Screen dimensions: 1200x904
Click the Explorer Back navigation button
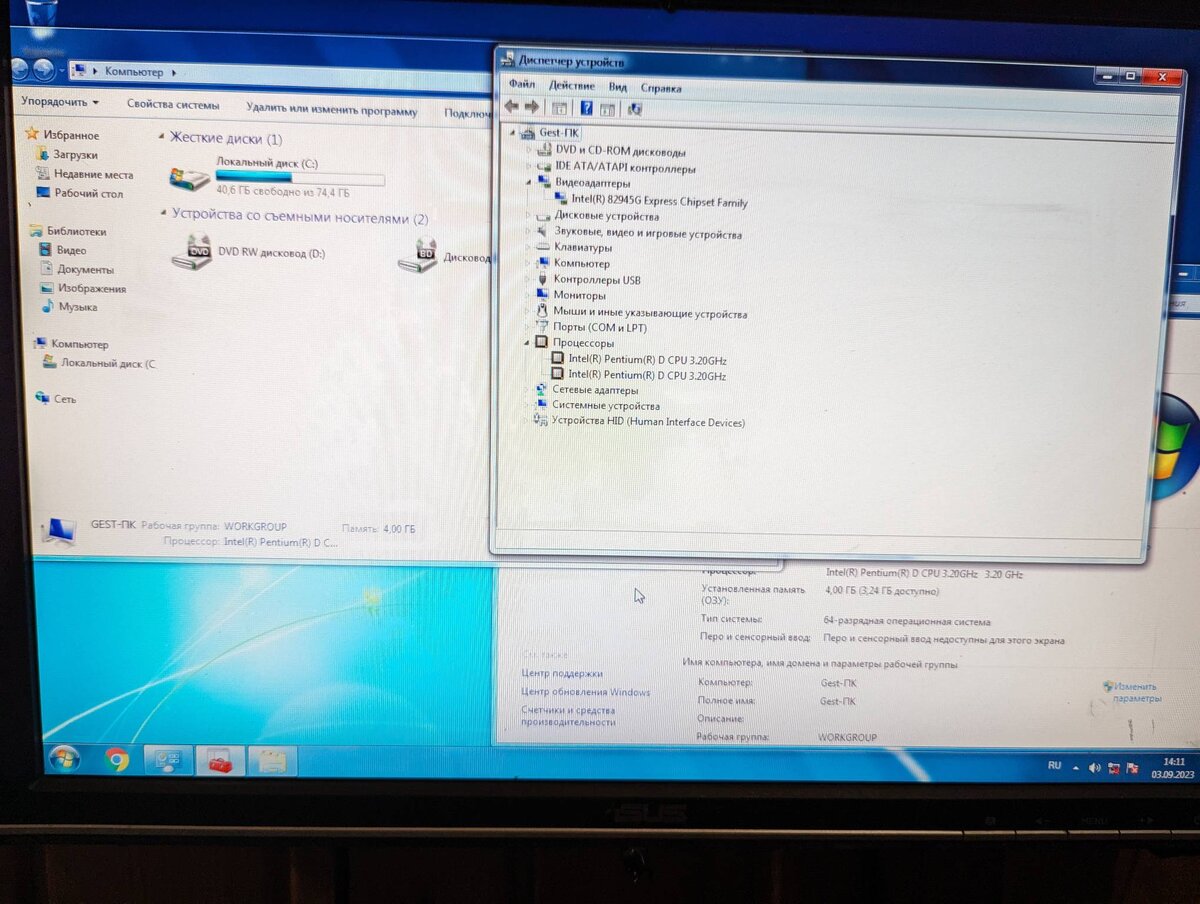tap(20, 69)
